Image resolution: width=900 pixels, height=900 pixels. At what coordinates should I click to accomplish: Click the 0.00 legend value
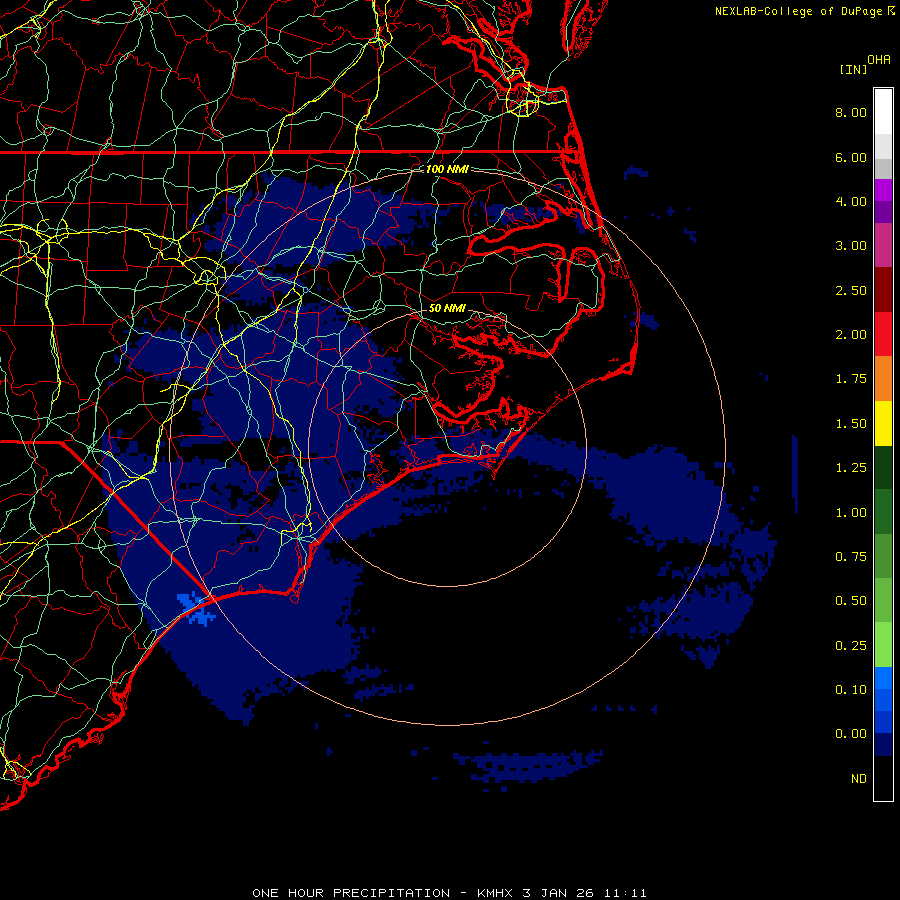click(851, 734)
